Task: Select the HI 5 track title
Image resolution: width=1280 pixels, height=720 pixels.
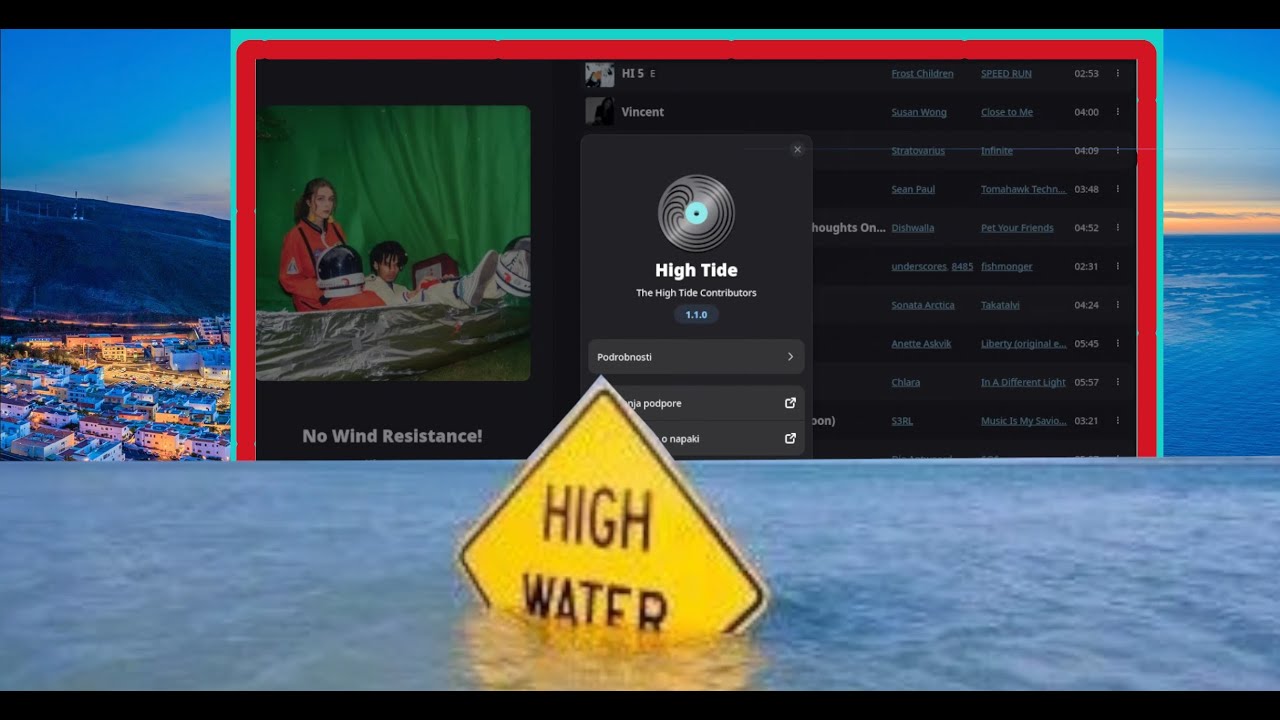Action: click(x=633, y=73)
